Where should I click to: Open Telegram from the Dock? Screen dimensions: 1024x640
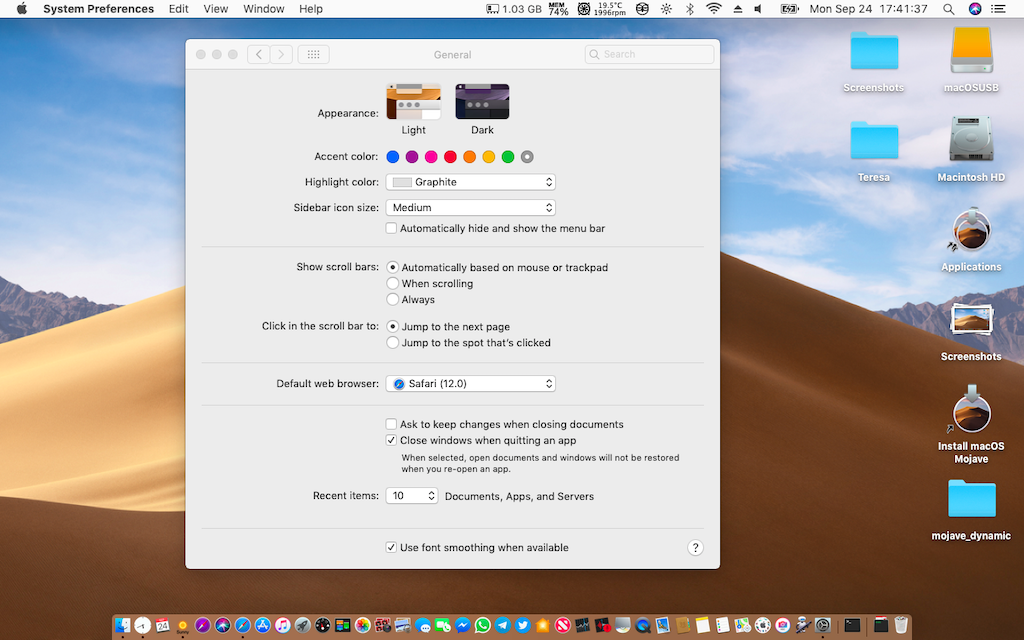503,625
